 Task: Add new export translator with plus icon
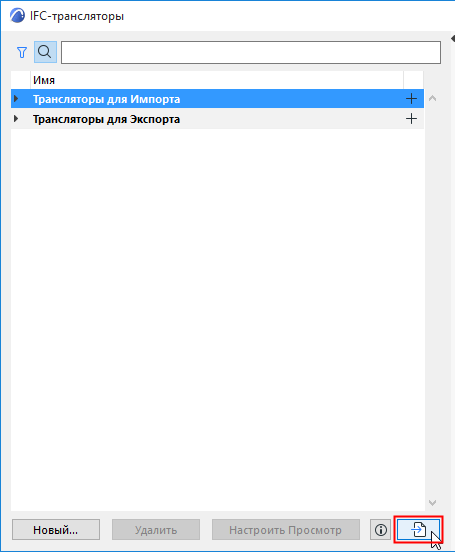411,119
